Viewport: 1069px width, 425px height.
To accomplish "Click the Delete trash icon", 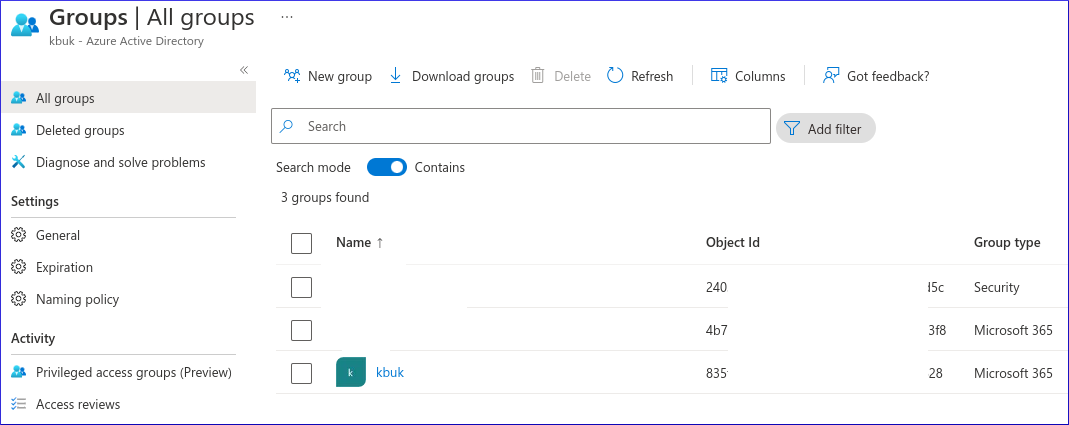I will (538, 76).
